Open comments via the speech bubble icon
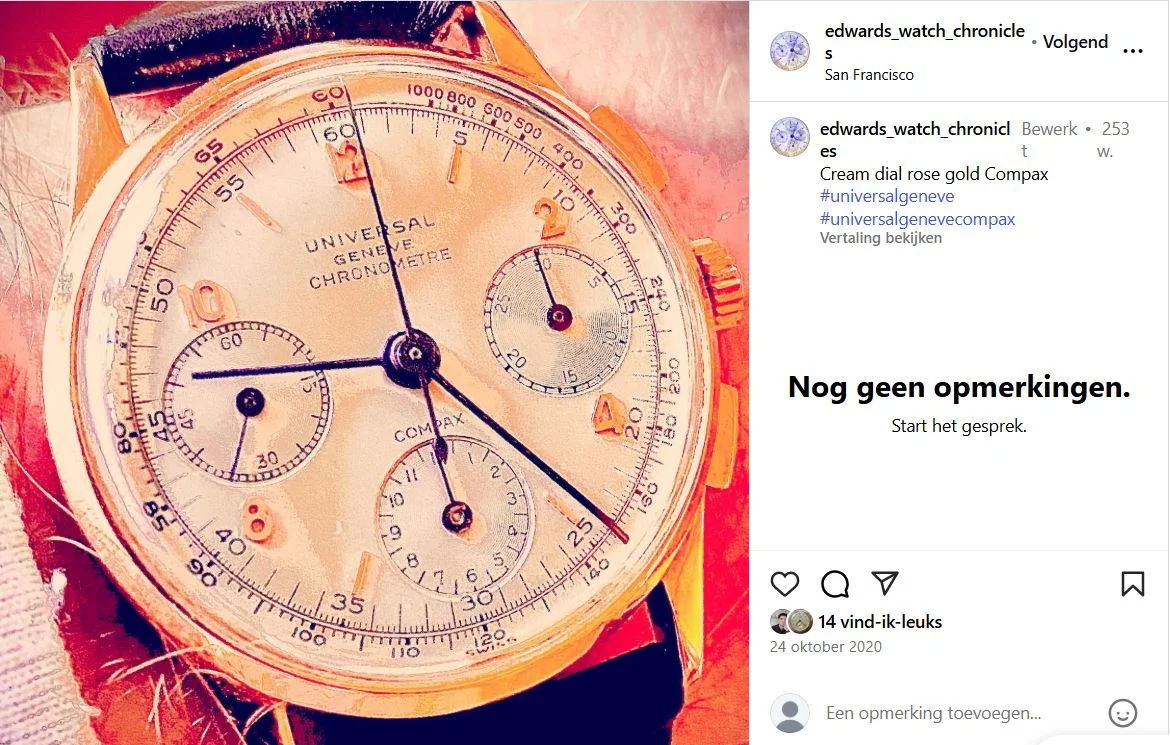Image resolution: width=1170 pixels, height=745 pixels. point(835,584)
